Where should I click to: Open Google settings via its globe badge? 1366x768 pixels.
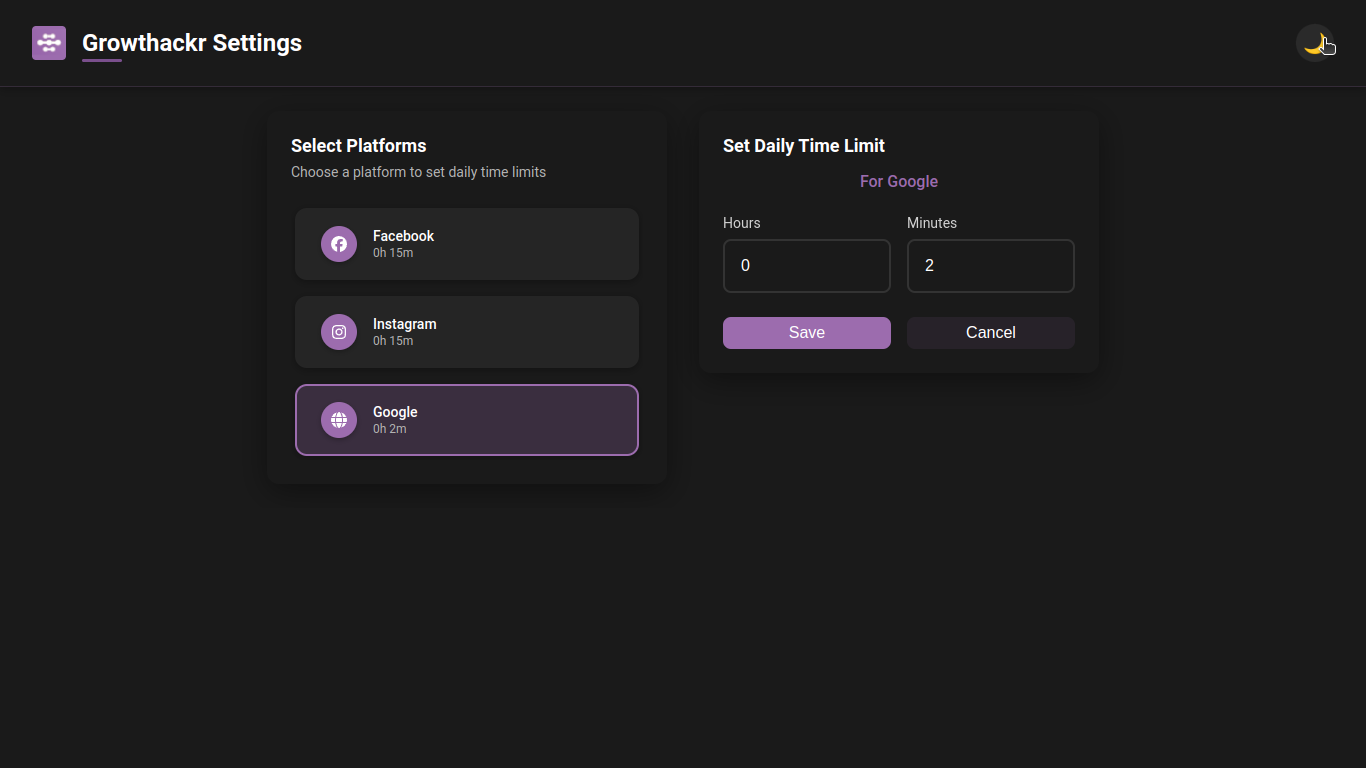(339, 420)
